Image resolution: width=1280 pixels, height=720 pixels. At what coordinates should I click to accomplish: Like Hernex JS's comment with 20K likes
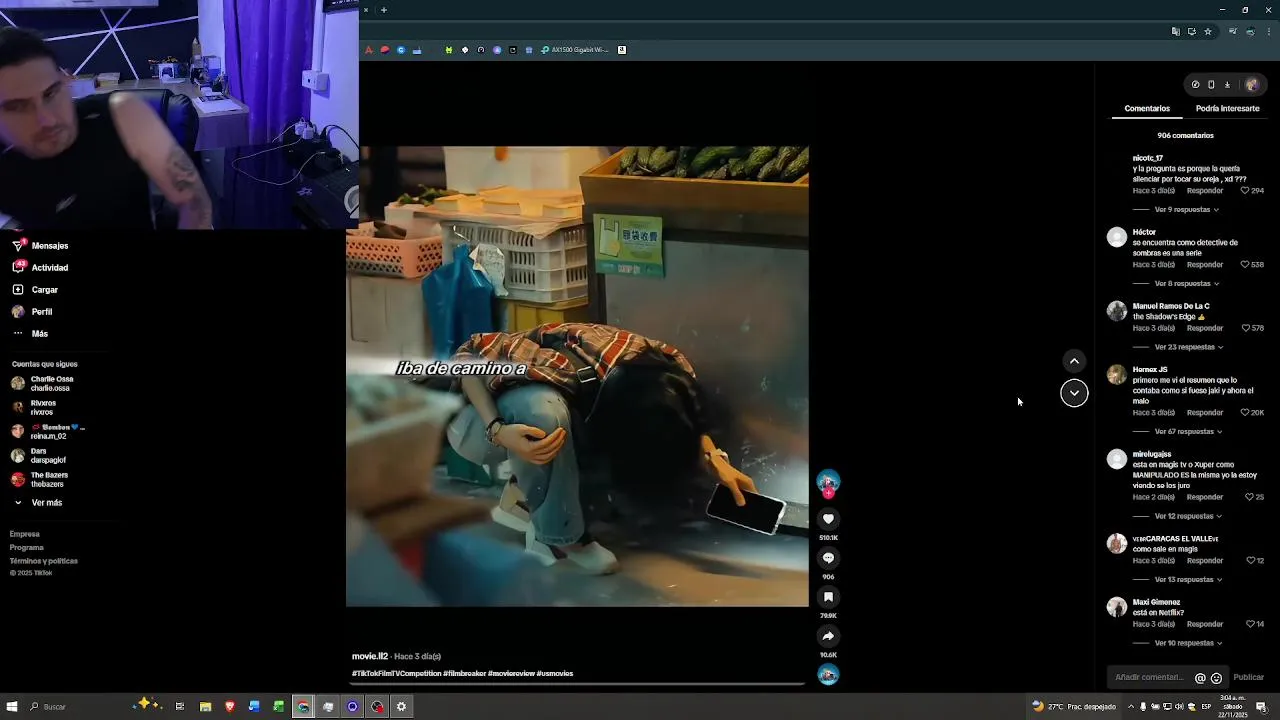point(1245,413)
